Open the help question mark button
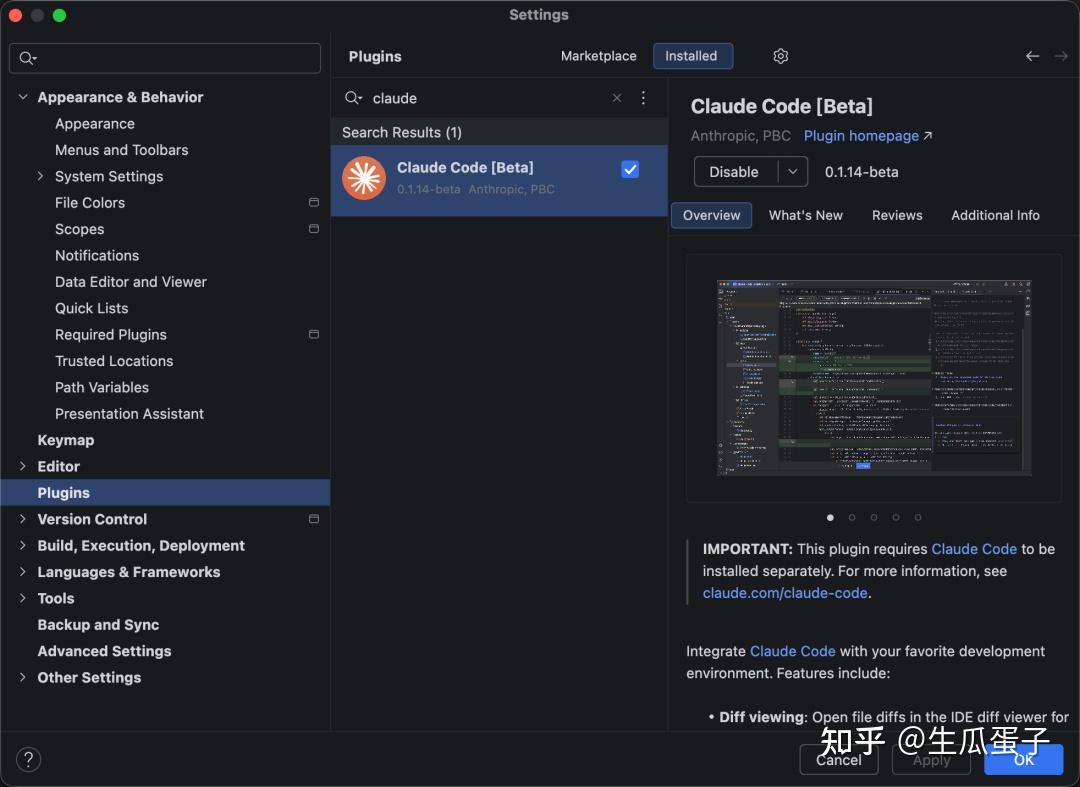This screenshot has height=787, width=1080. (28, 759)
